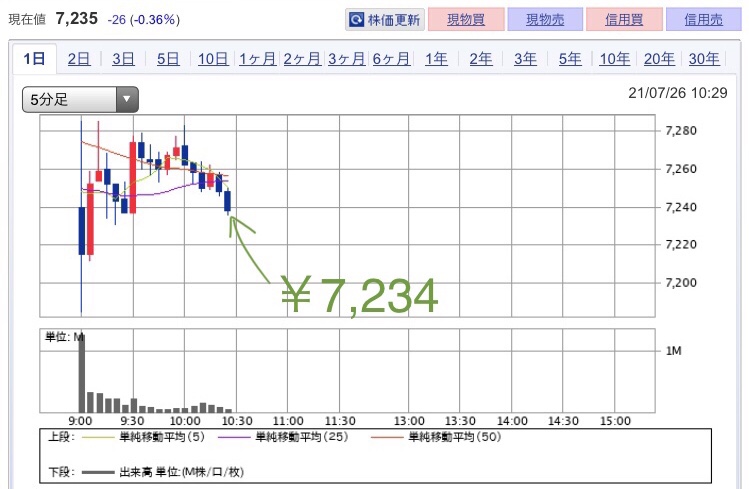Viewport: 749px width, 489px height.
Task: Click the 出来高 volume legend entry
Action: coord(163,472)
